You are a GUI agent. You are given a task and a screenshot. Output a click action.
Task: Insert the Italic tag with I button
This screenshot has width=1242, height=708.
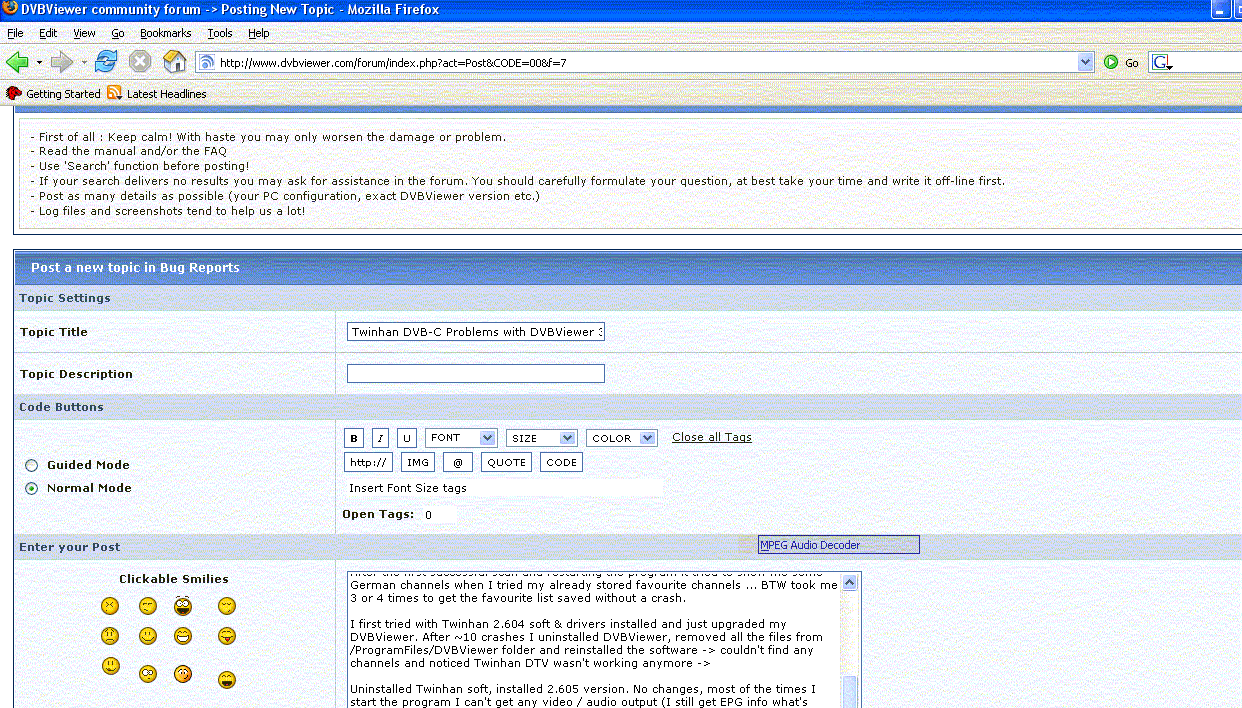[x=380, y=438]
